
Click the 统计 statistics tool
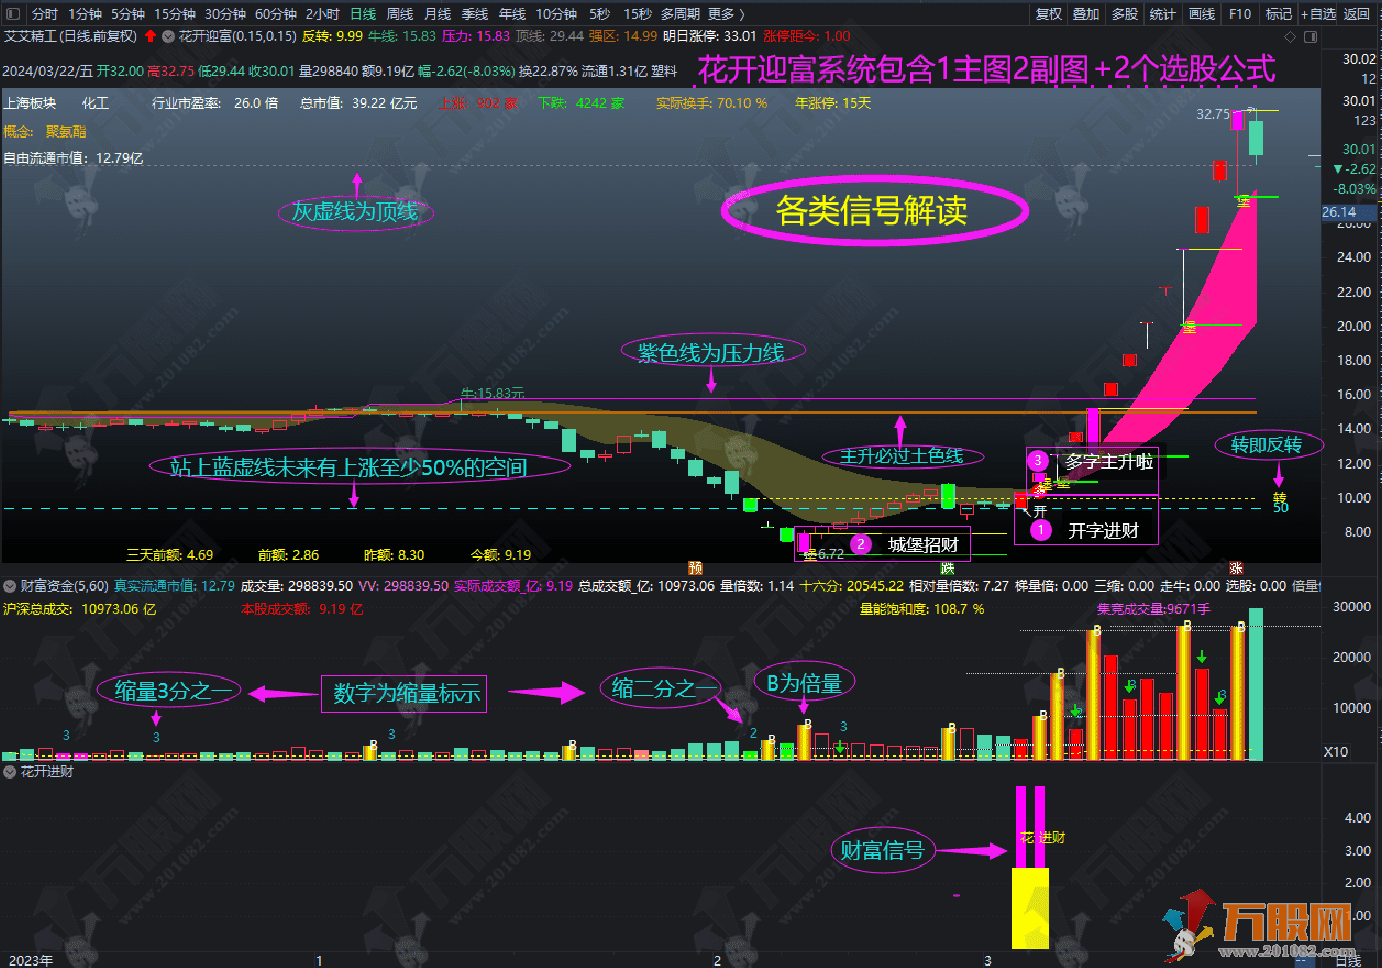[1161, 14]
